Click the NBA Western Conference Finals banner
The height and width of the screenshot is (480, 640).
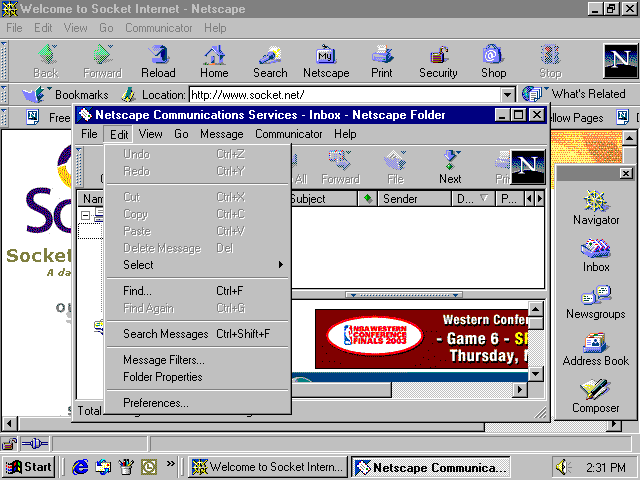tap(421, 339)
